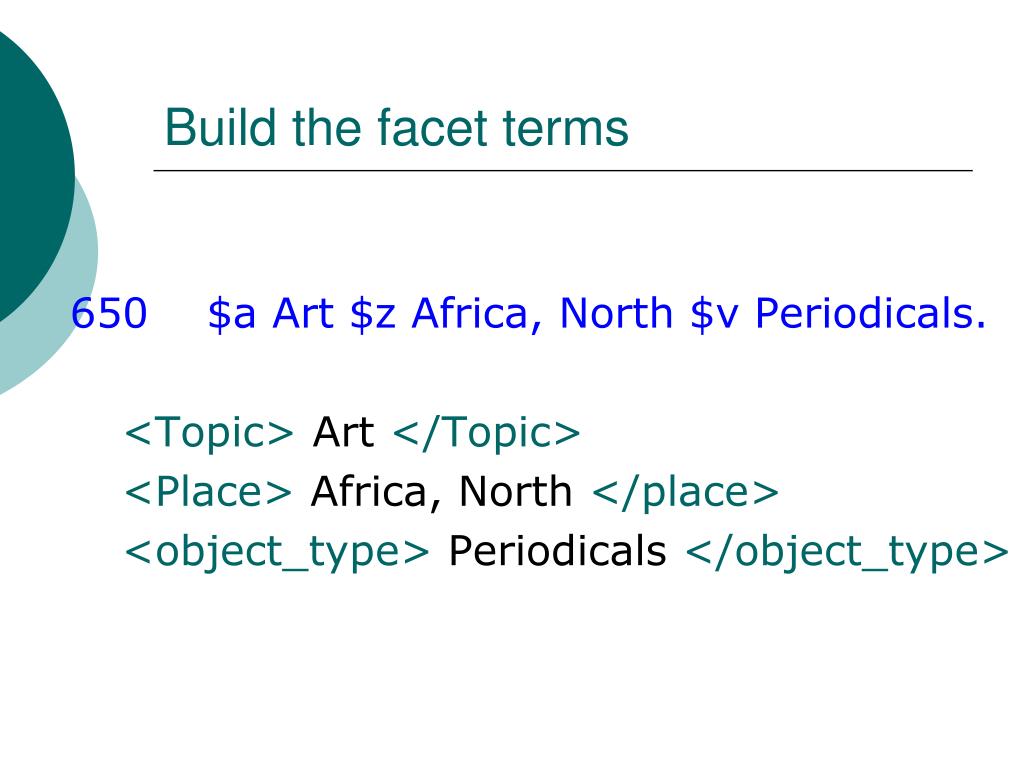Click the black 'Africa, North' text
Viewport: 1024px width, 768px height.
pos(441,492)
